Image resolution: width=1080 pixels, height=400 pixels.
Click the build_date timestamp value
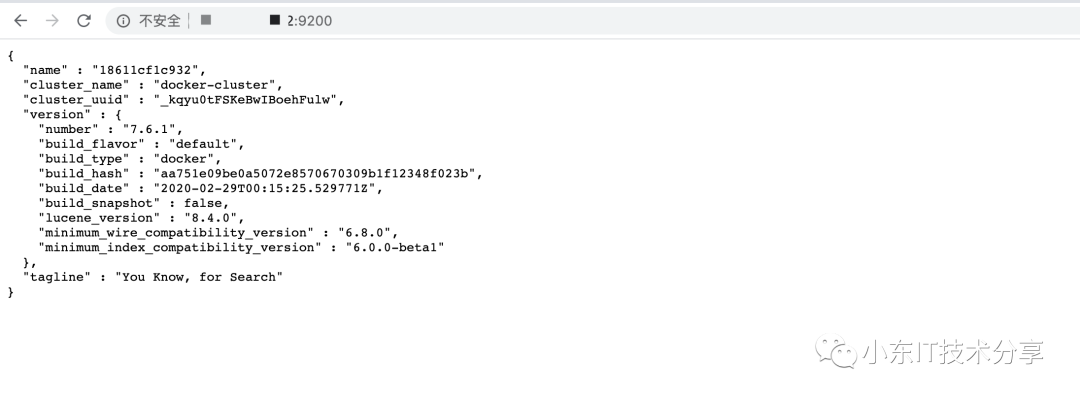tap(268, 188)
